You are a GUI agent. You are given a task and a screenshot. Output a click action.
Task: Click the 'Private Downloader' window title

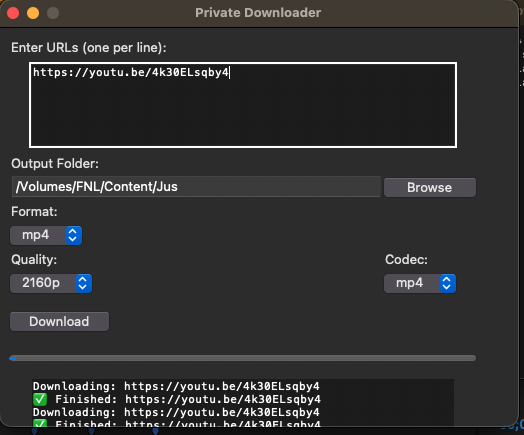(258, 13)
